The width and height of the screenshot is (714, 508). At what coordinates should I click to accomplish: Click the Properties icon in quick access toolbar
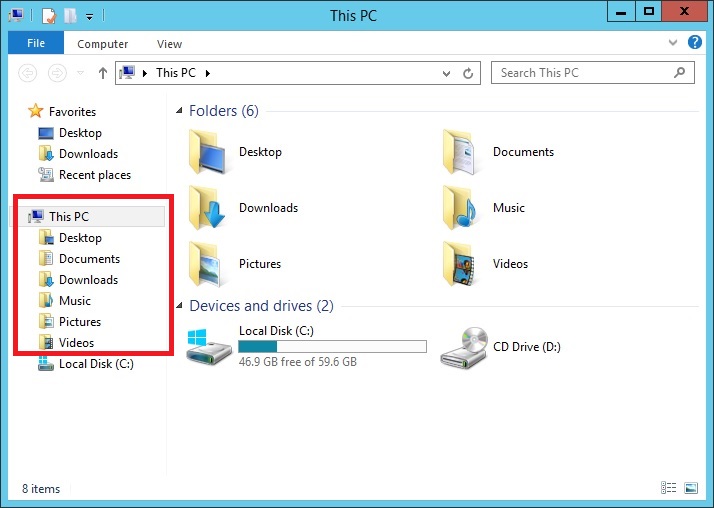coord(48,16)
